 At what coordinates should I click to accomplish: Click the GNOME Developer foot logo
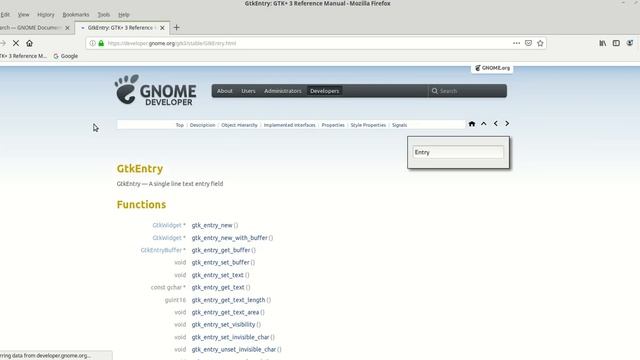156,90
